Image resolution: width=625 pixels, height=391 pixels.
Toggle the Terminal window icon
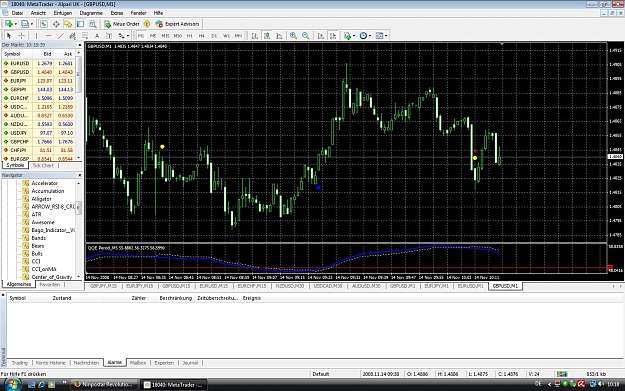(x=80, y=24)
